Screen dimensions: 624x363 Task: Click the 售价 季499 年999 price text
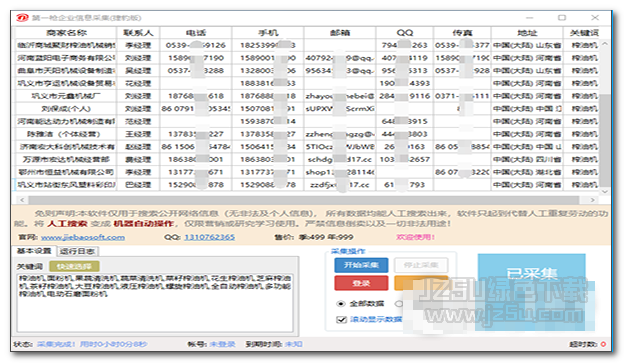pos(314,237)
